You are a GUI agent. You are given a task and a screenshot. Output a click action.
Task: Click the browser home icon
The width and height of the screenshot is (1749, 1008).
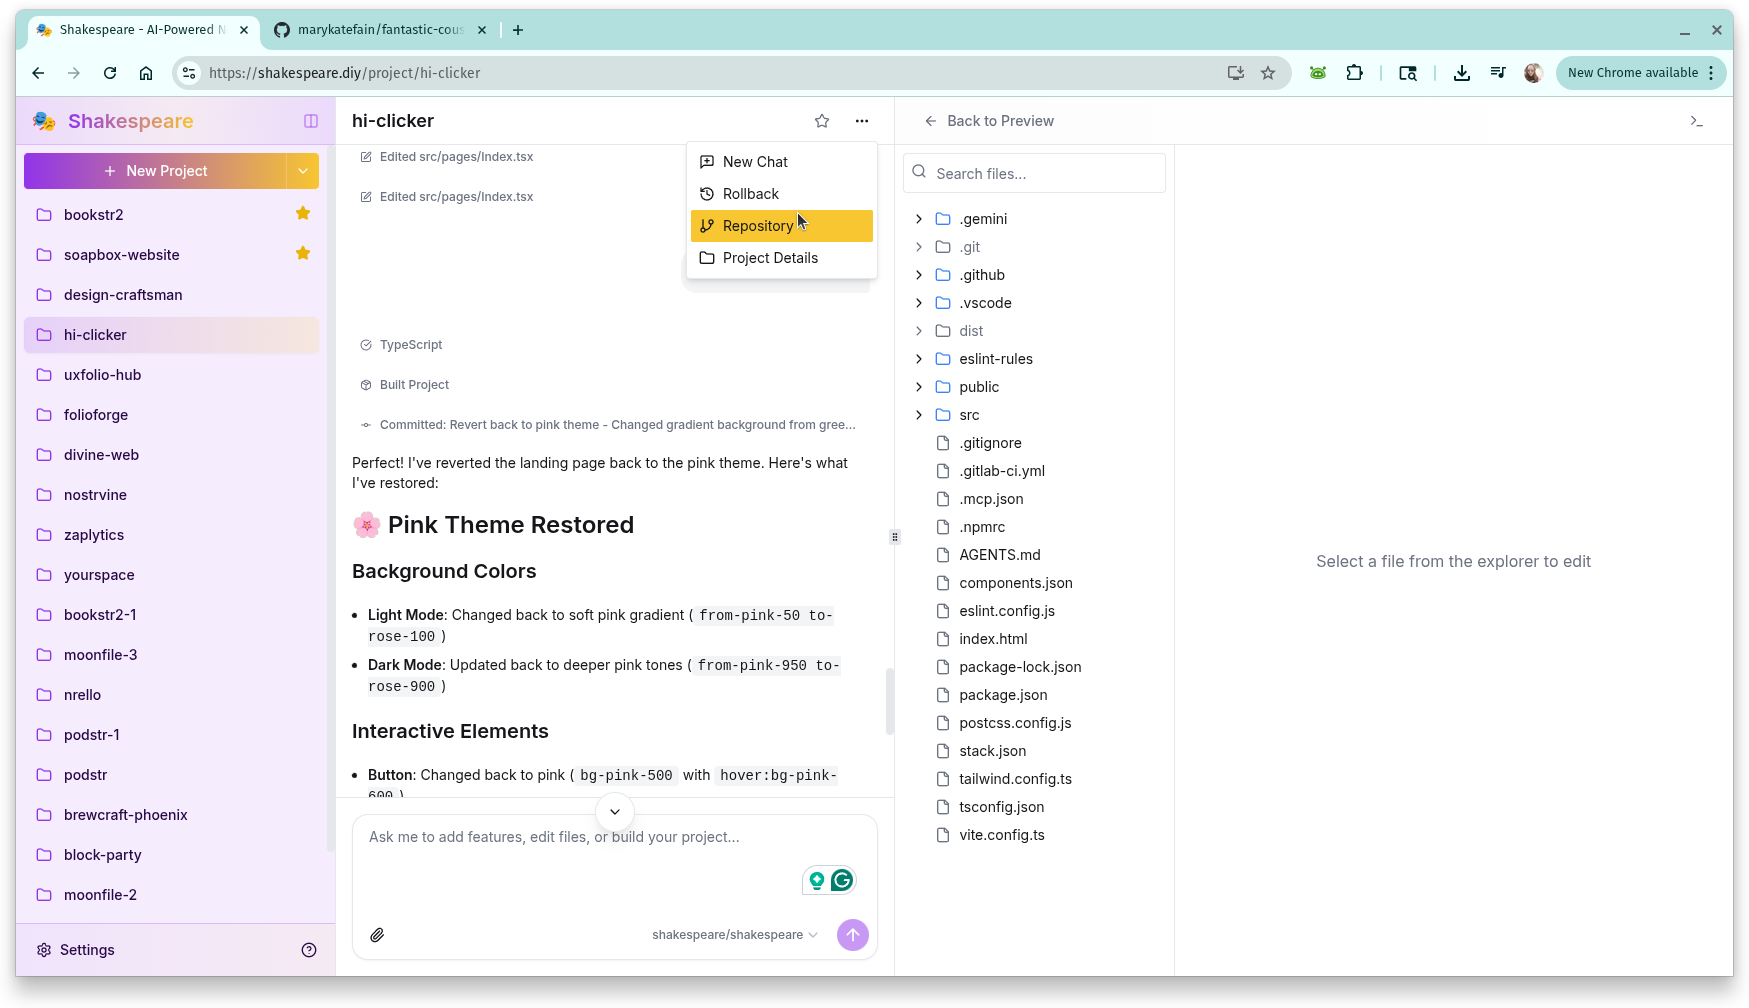146,73
